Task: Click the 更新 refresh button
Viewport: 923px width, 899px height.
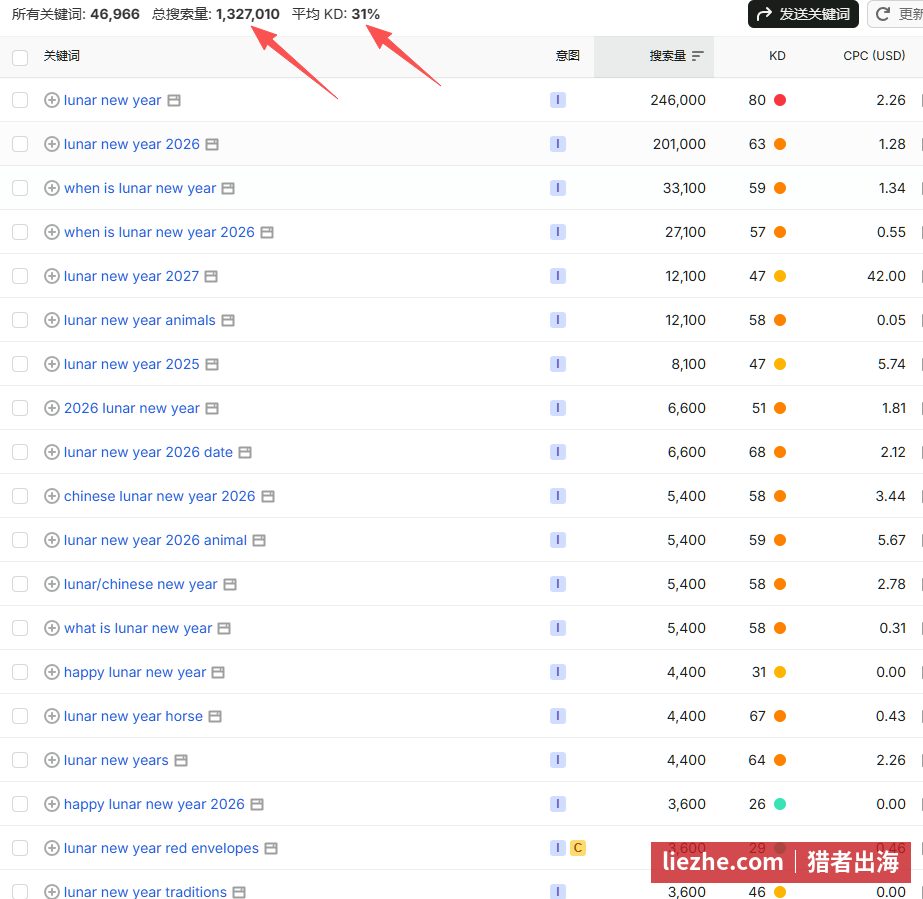Action: click(896, 14)
